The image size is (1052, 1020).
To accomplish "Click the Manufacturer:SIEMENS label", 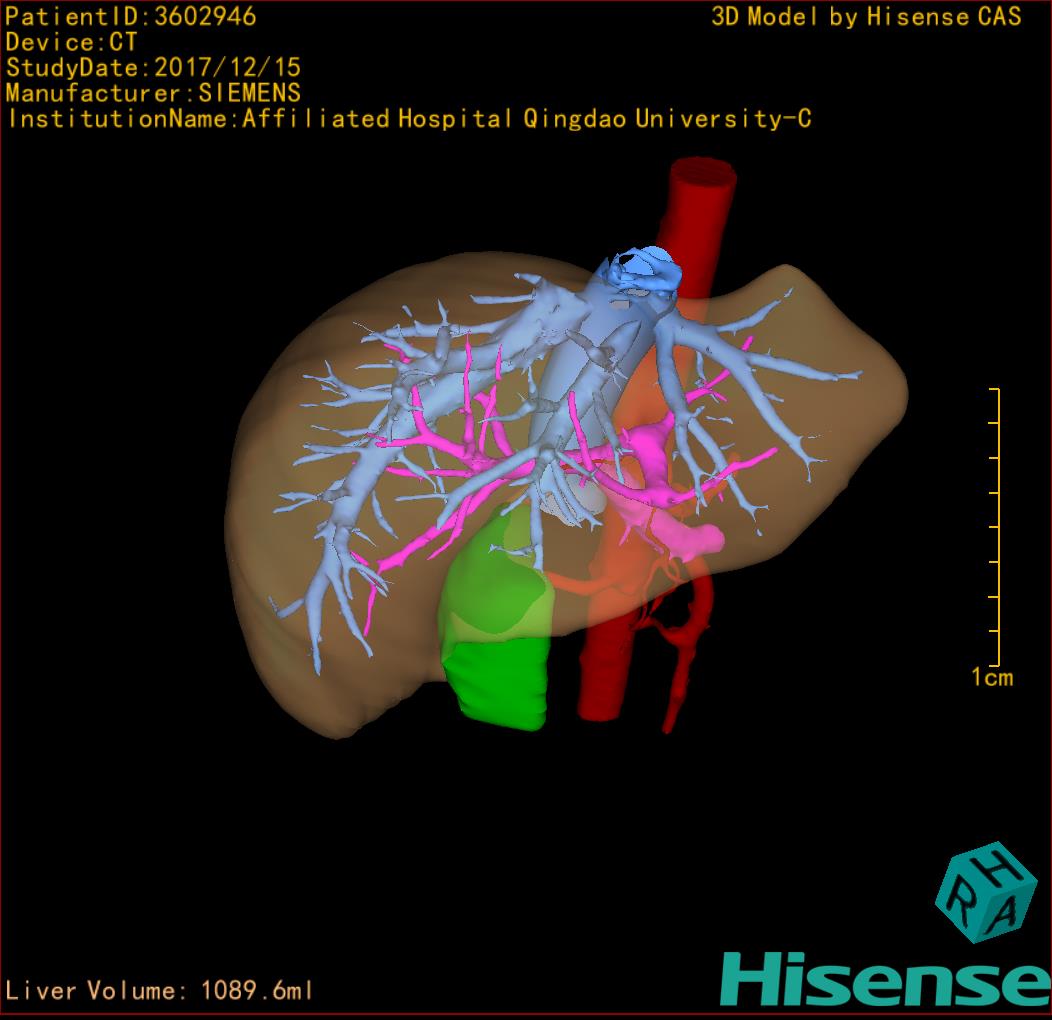I will 153,93.
